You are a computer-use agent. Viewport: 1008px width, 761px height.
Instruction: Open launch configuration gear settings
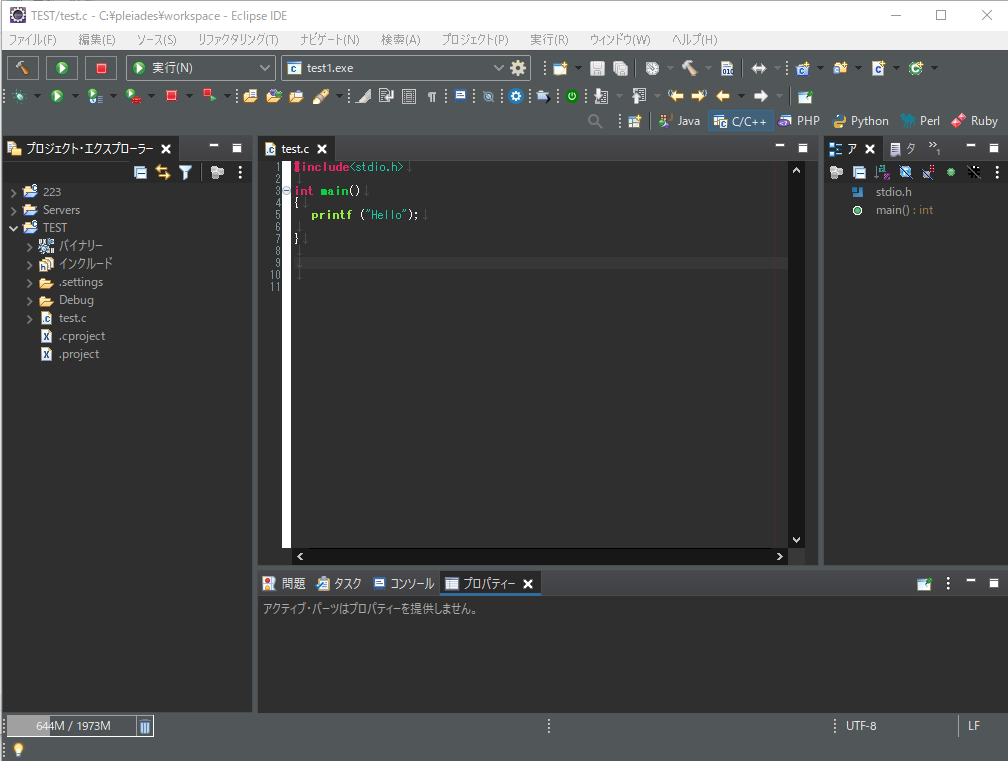coord(518,67)
